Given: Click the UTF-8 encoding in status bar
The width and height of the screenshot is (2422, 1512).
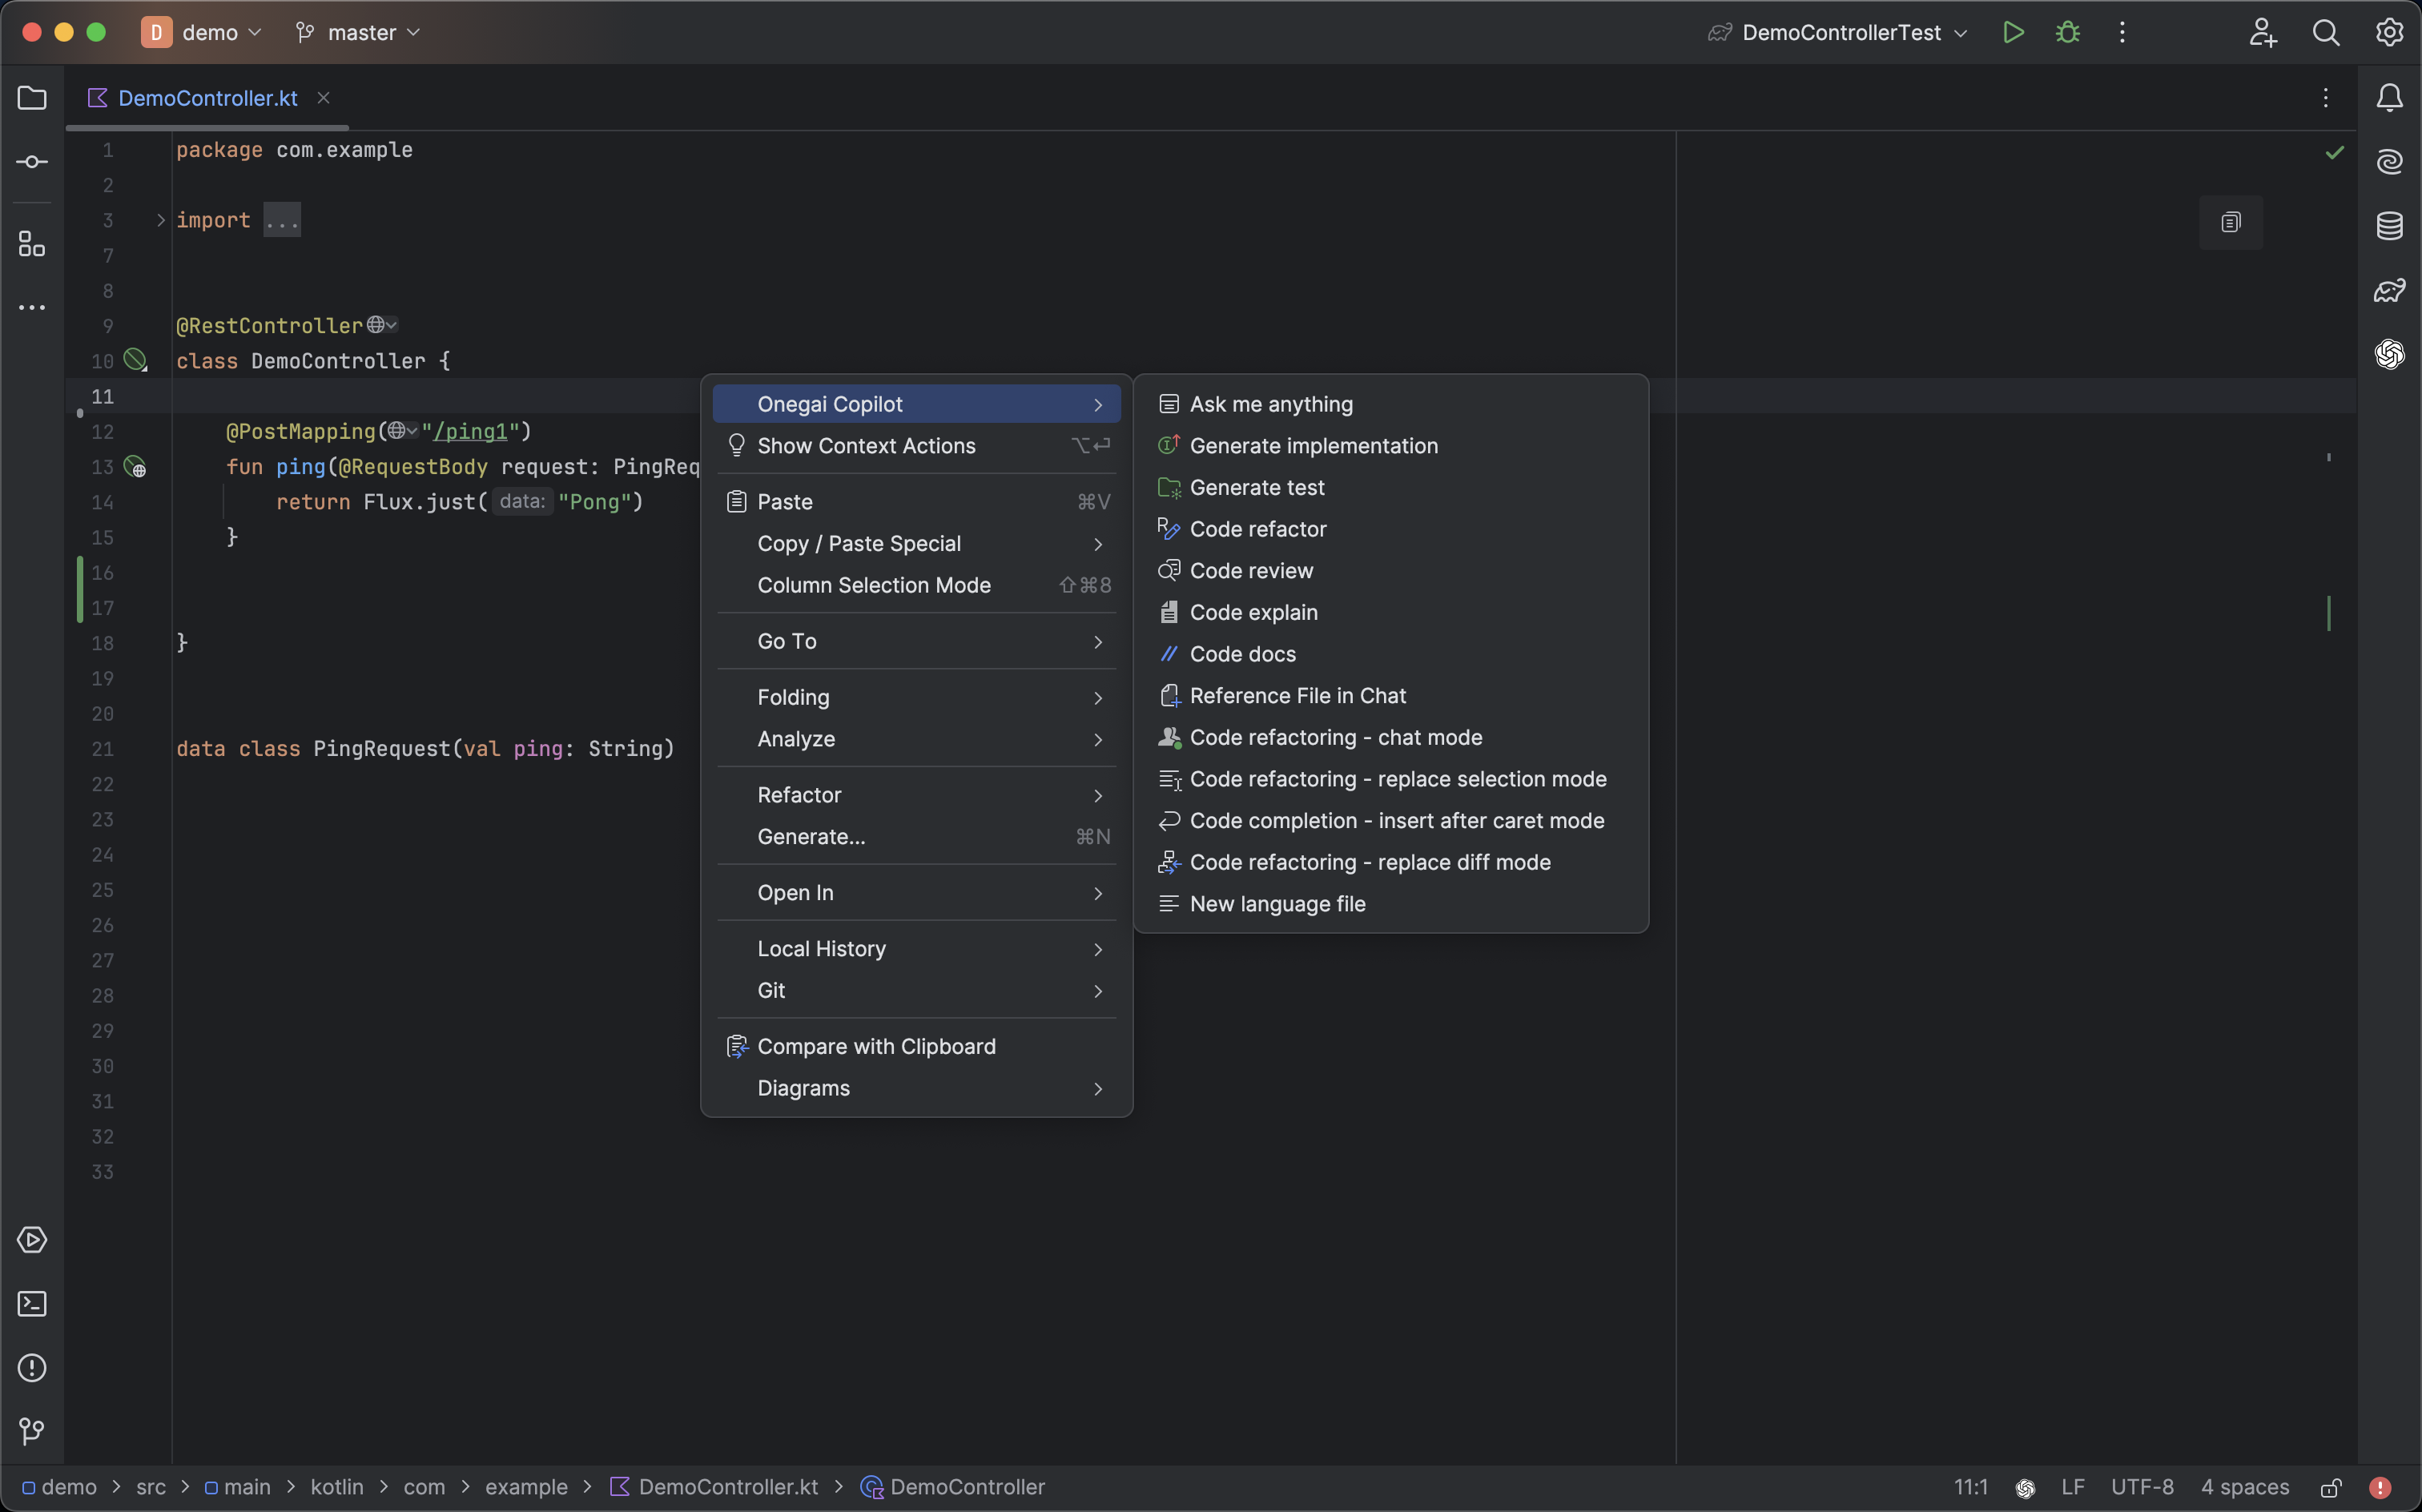Looking at the screenshot, I should tap(2142, 1488).
